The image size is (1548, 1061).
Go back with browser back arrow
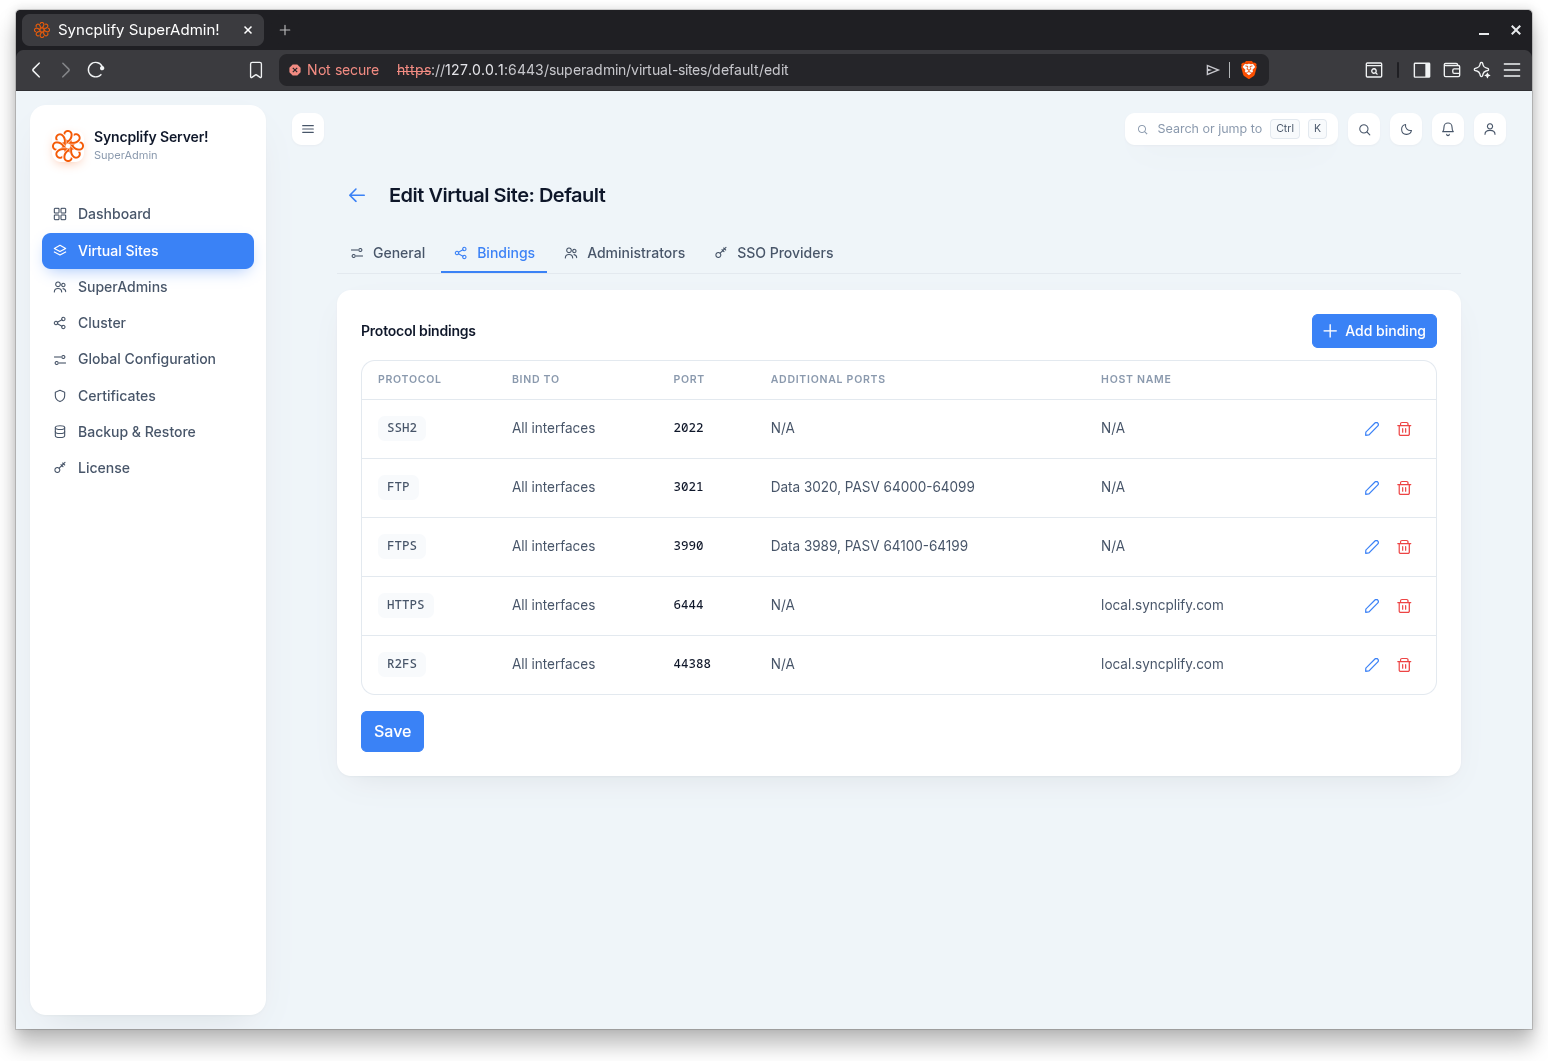pyautogui.click(x=36, y=70)
